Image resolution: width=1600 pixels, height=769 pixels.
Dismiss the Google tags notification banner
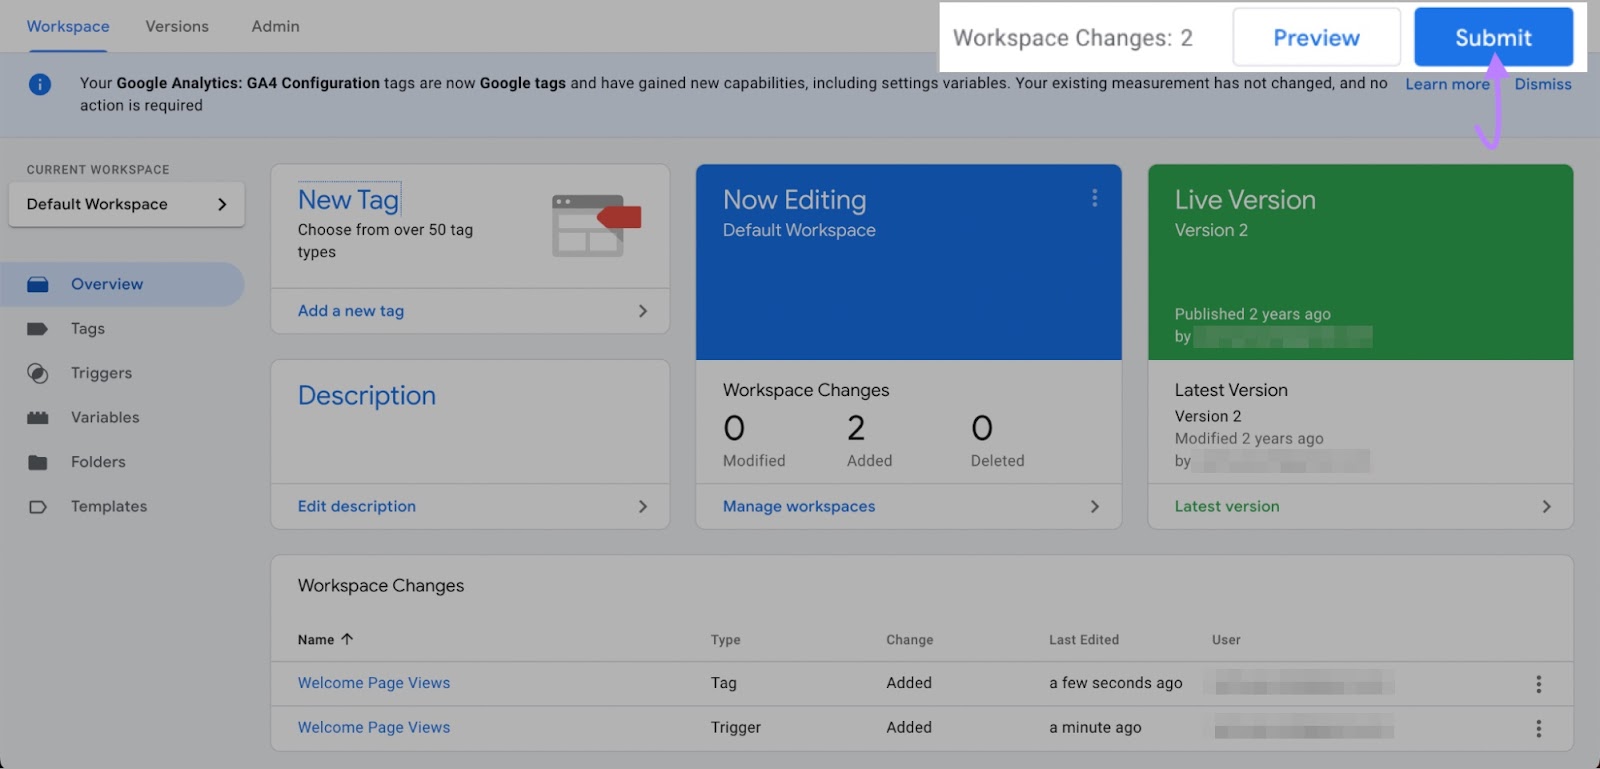[x=1542, y=85]
